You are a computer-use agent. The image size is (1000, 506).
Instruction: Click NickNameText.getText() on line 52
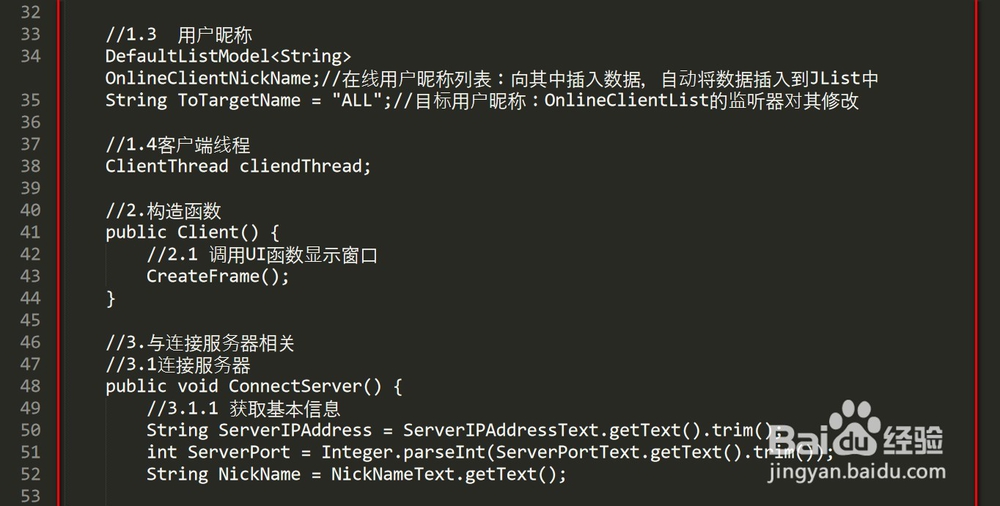pos(443,474)
